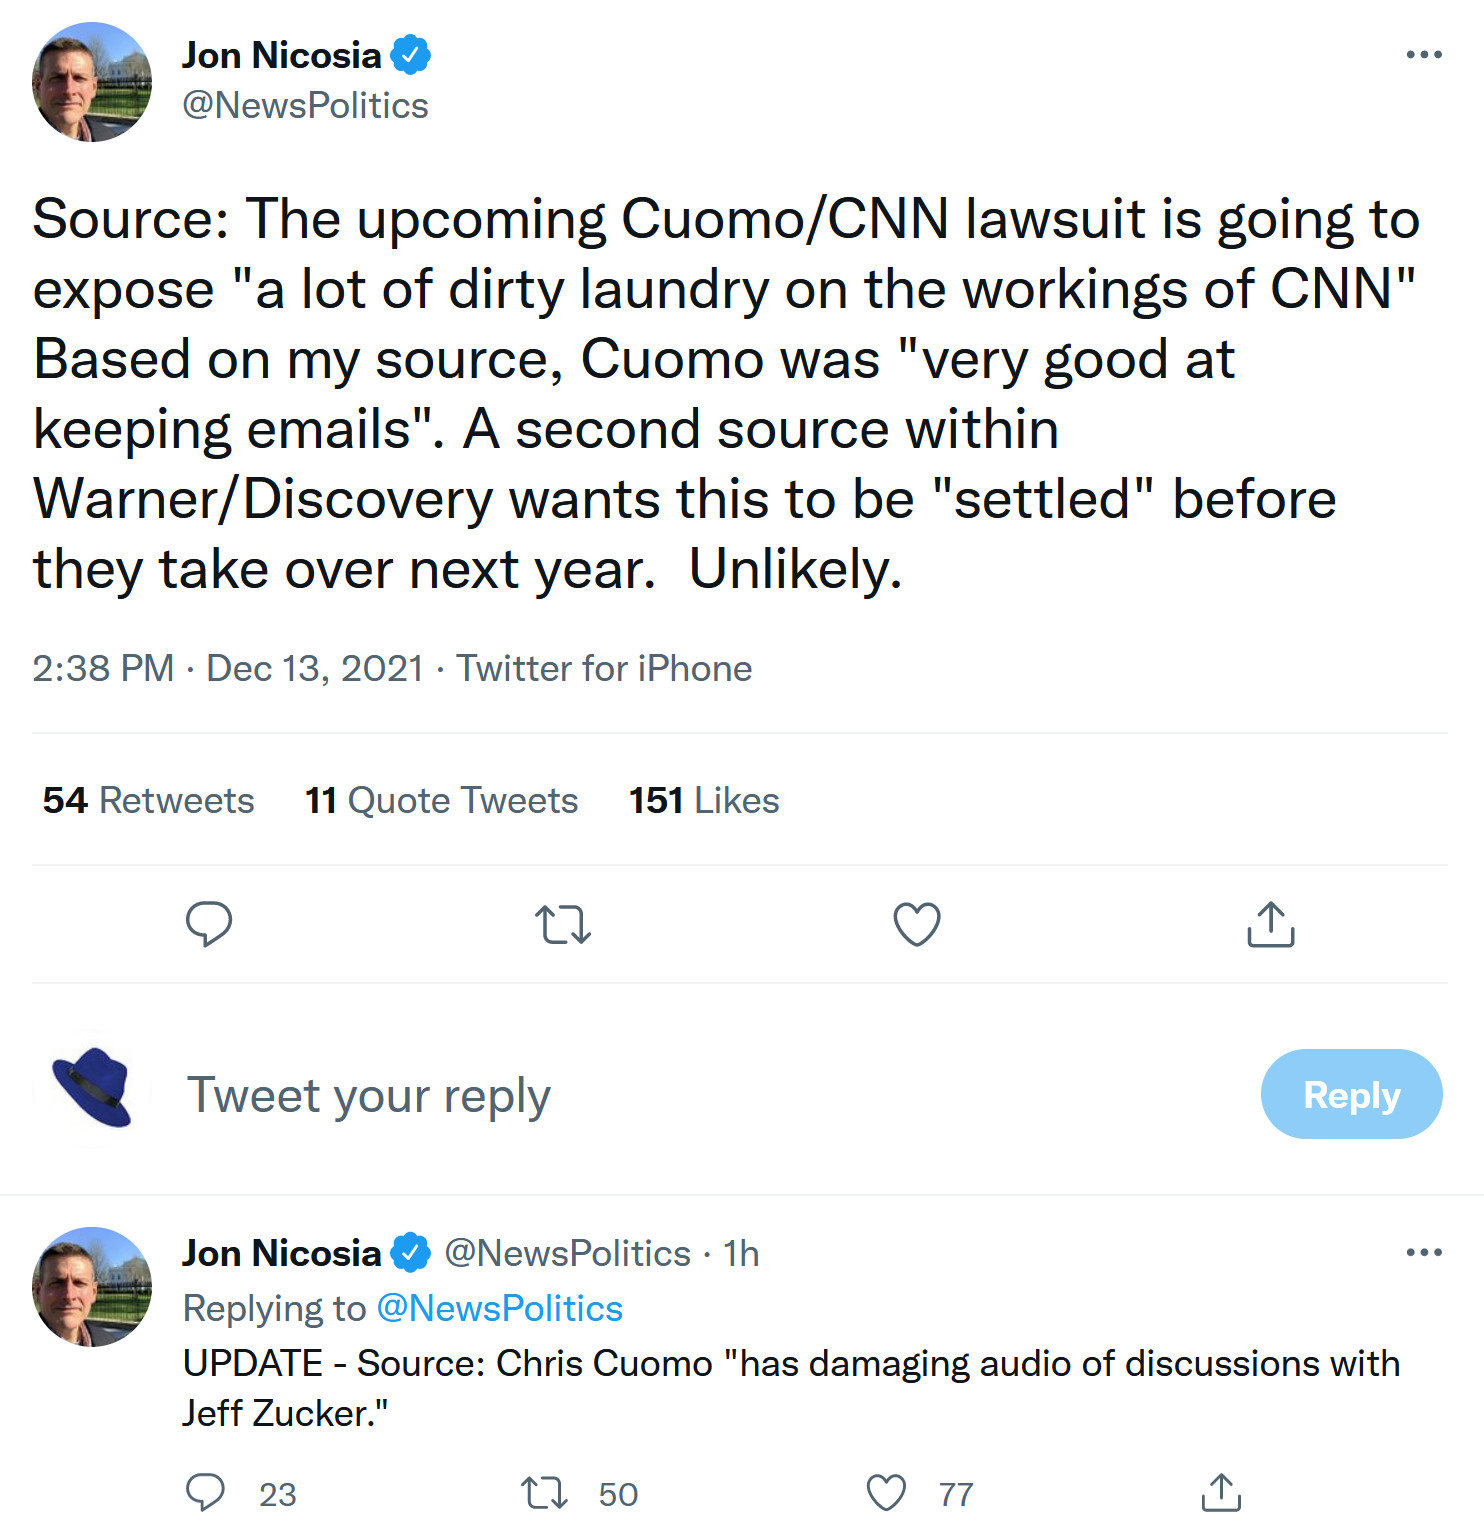Image resolution: width=1484 pixels, height=1540 pixels.
Task: Like the main tweet with the heart icon
Action: [917, 924]
